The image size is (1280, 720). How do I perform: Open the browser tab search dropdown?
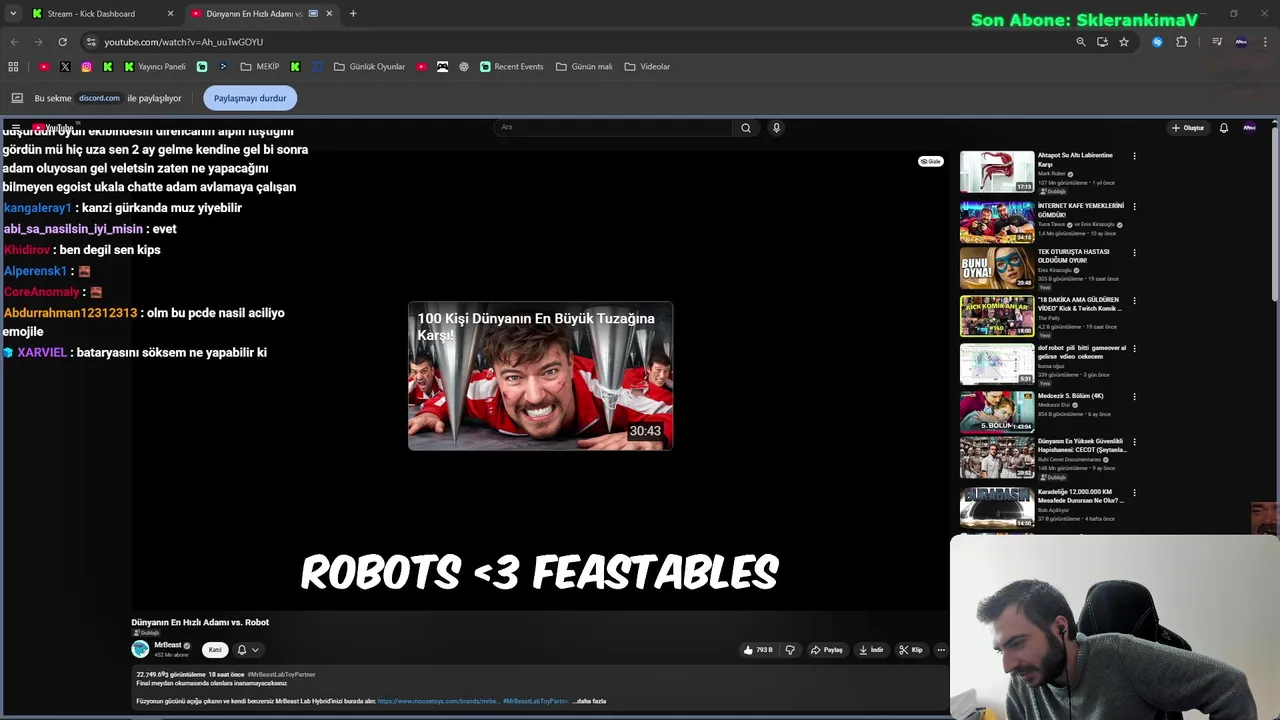coord(13,13)
